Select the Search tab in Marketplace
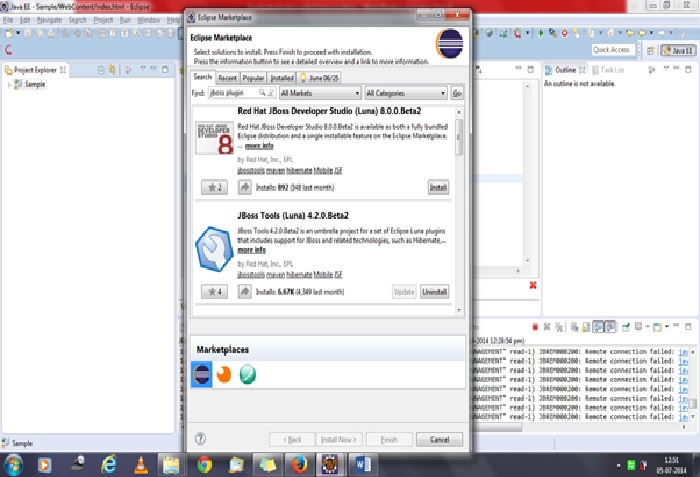The width and height of the screenshot is (700, 477). tap(203, 77)
